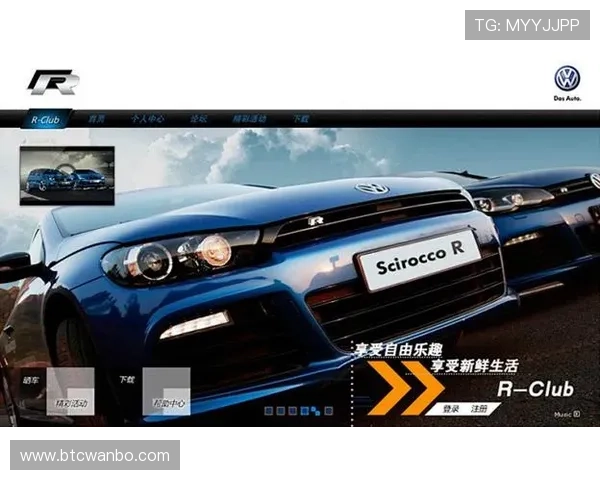Open the 首页 home menu item
Screen dimensions: 600x480
pos(97,119)
